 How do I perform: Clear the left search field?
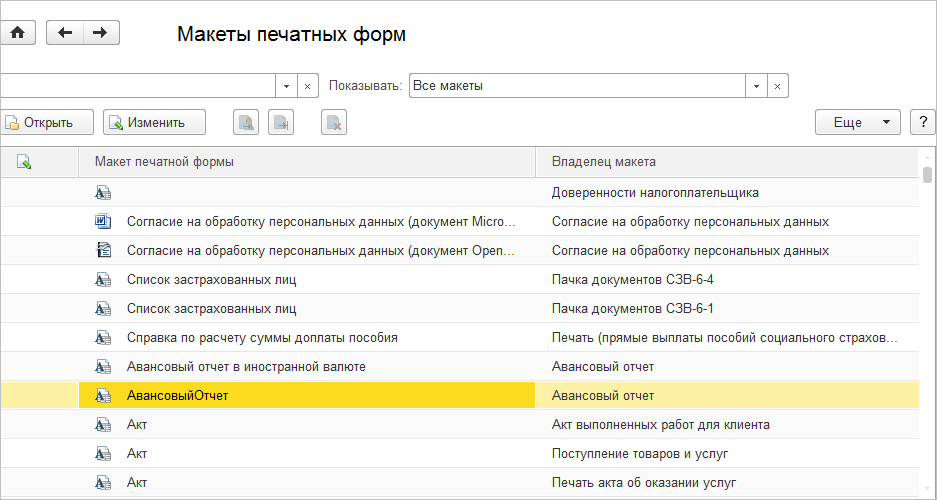[308, 86]
